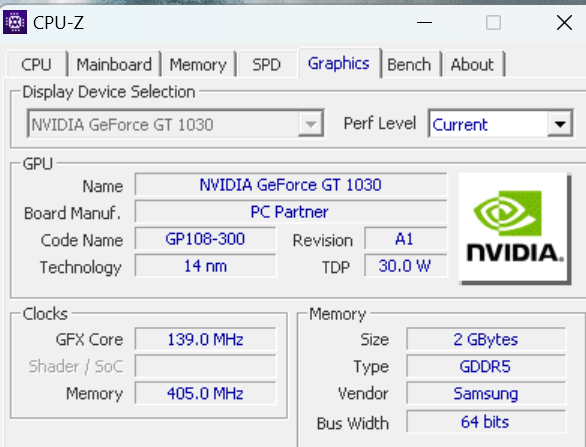Click the TDP 30.0 W field
586x447 pixels.
pos(405,266)
